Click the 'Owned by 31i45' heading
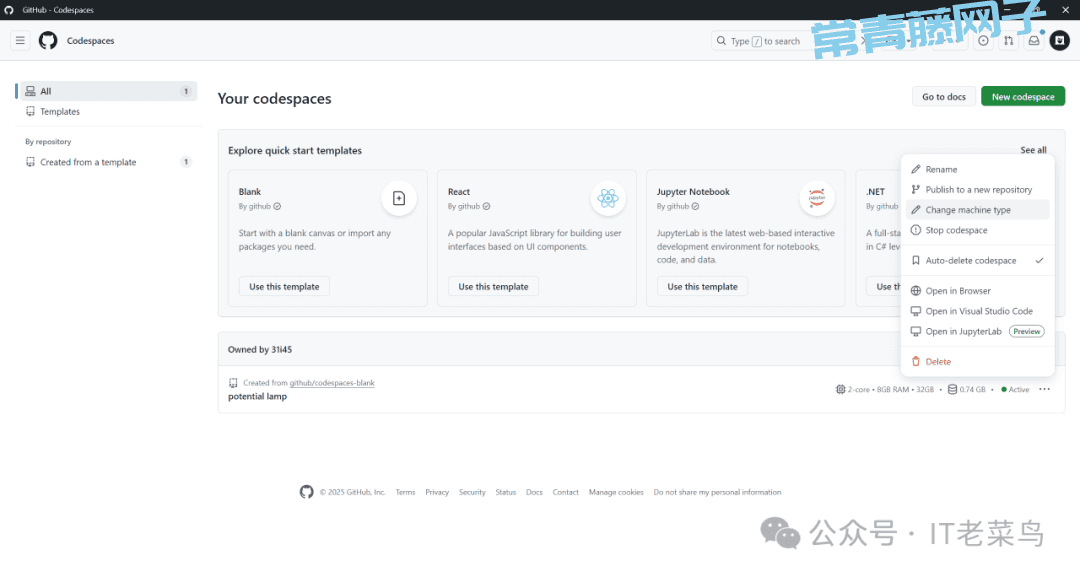The image size is (1080, 577). coord(260,350)
